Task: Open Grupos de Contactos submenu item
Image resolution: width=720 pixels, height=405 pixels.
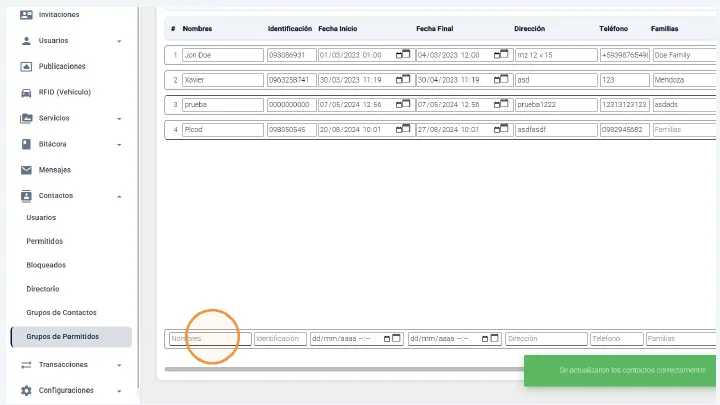Action: [62, 313]
